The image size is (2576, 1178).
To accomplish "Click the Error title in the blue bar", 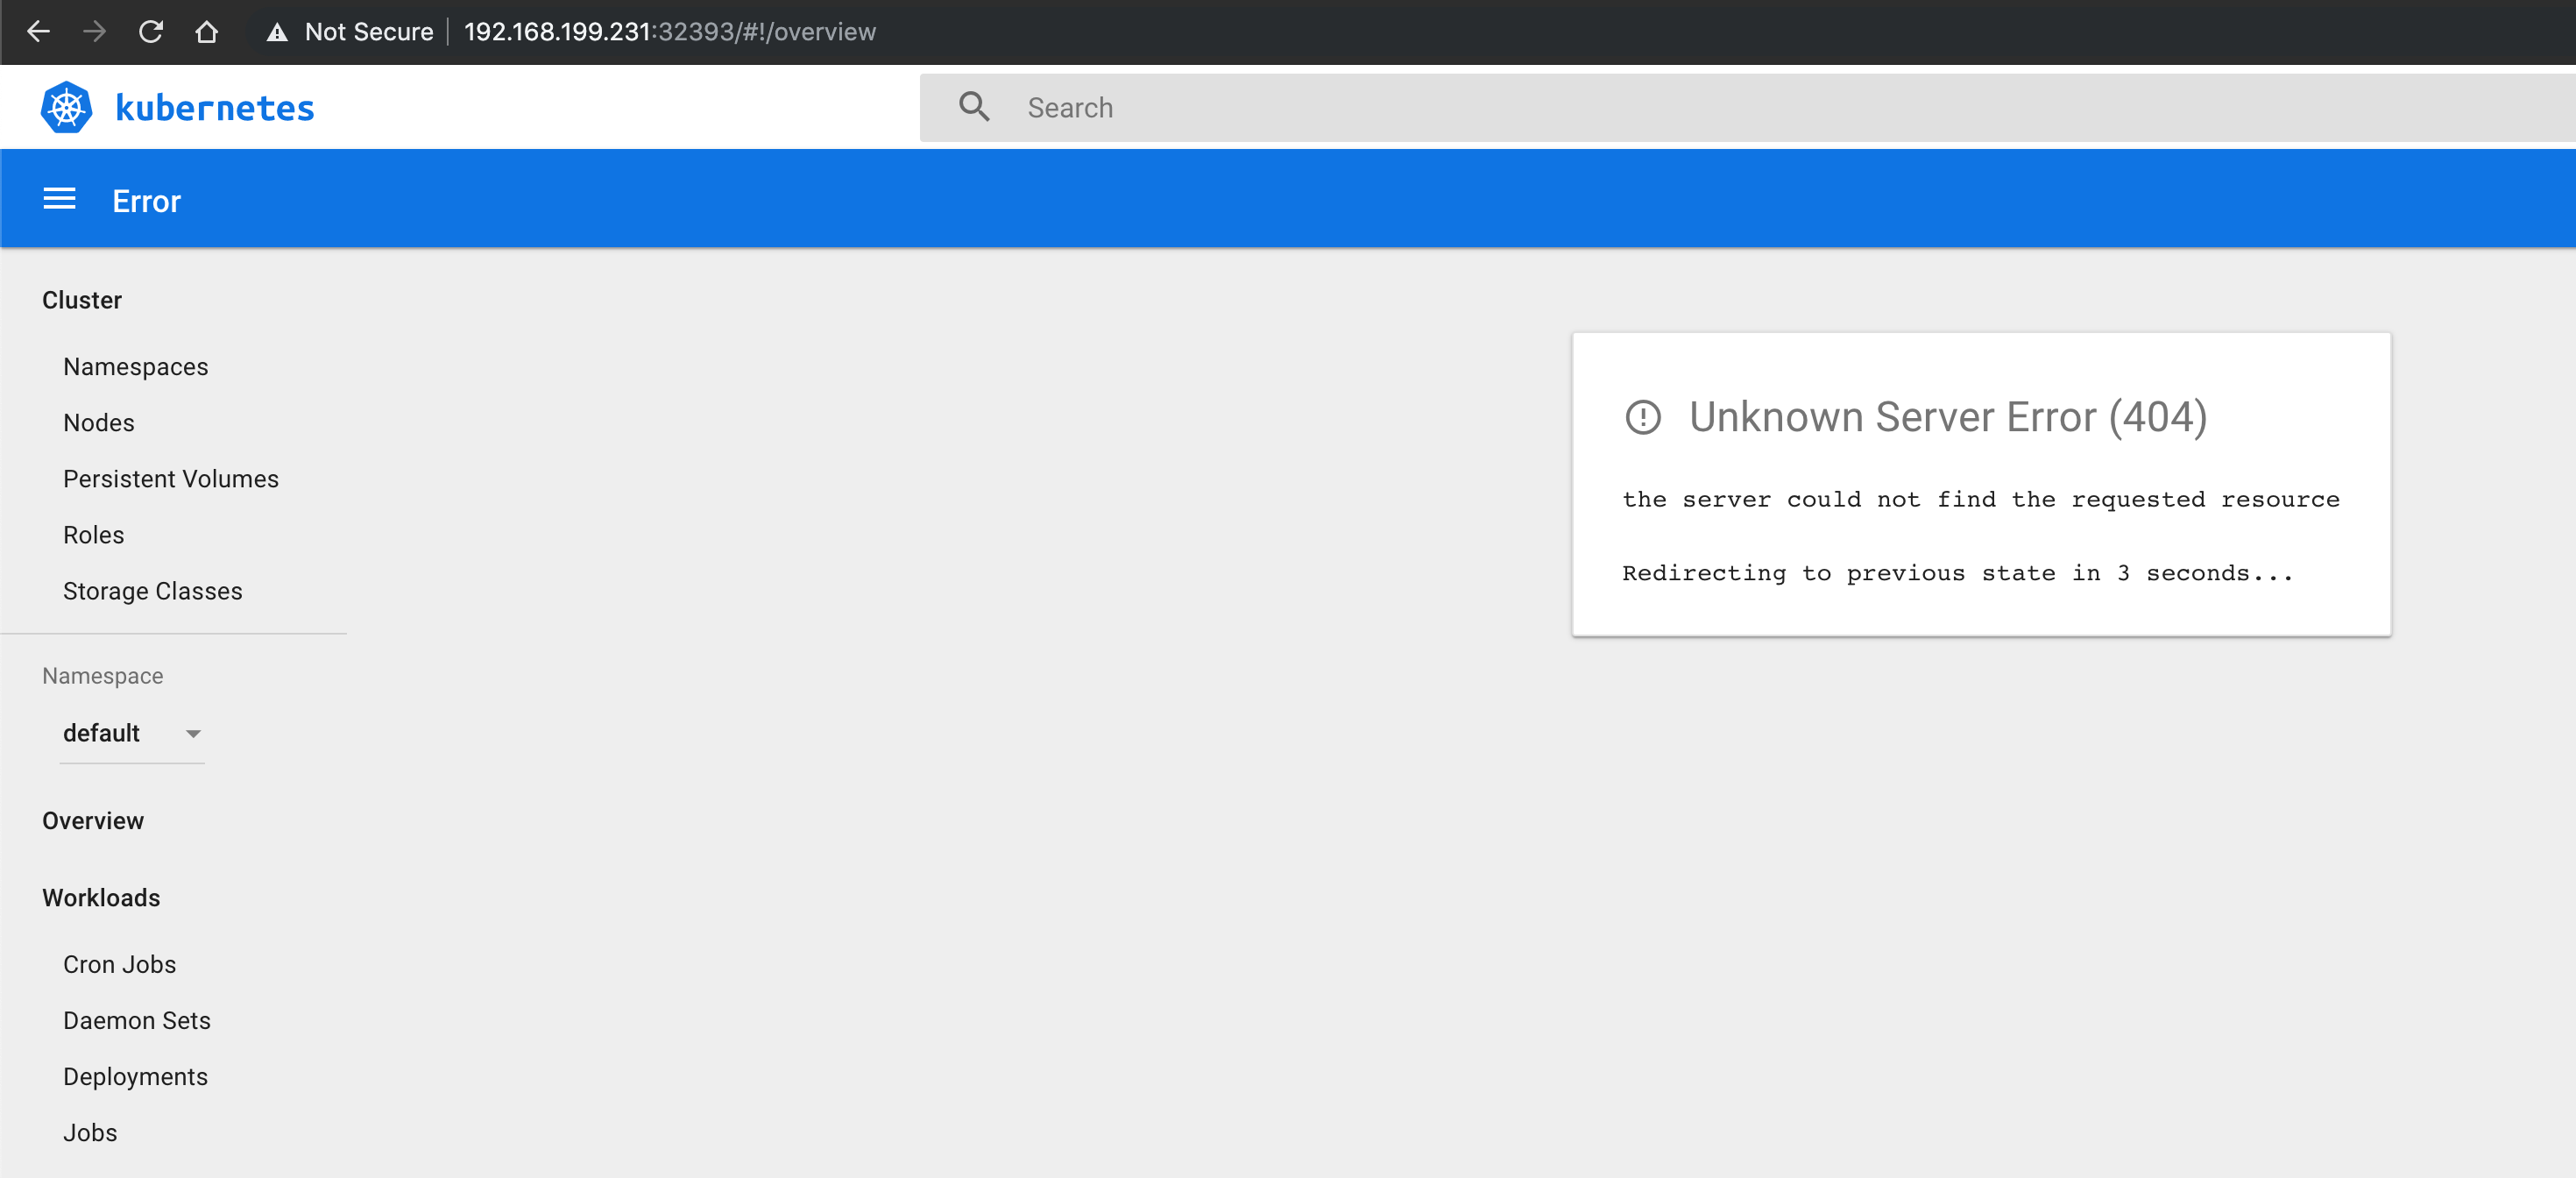I will click(147, 201).
